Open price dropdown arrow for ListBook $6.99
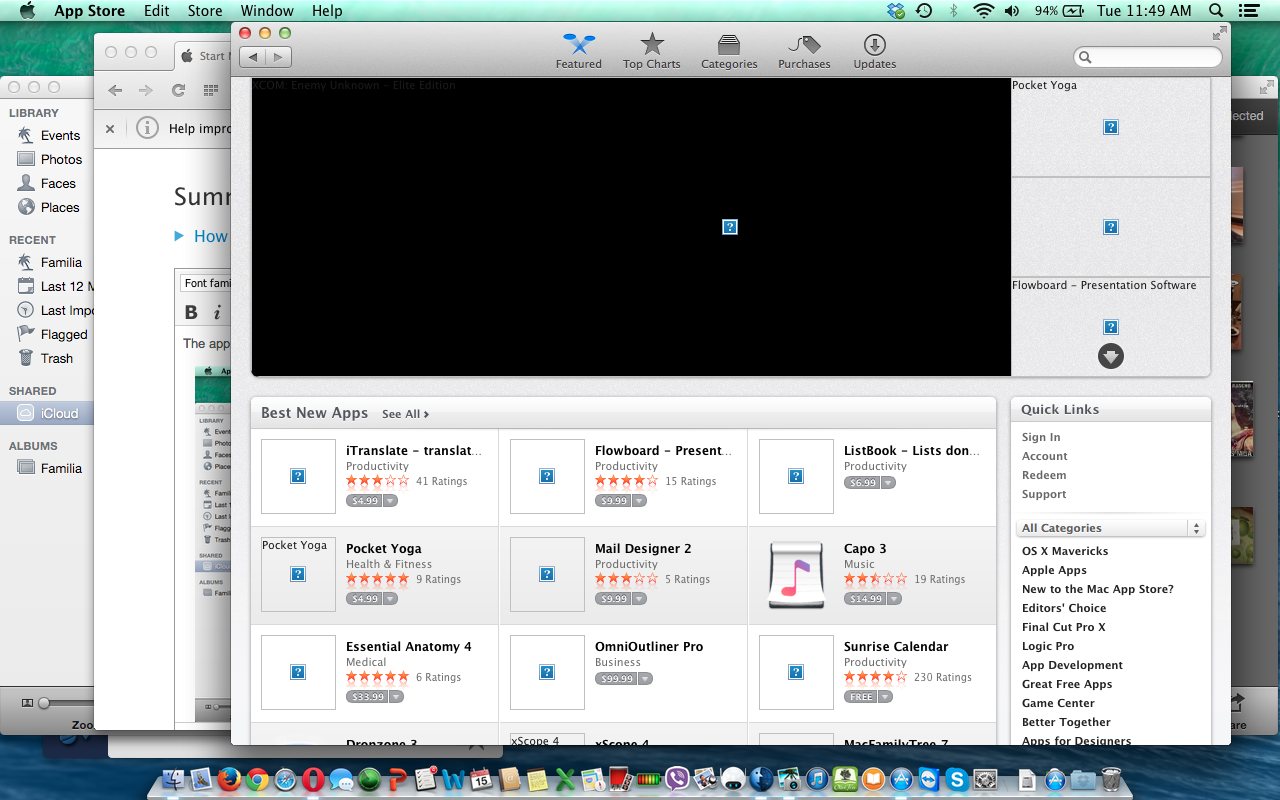Screen dimensions: 1280x800 tap(888, 483)
